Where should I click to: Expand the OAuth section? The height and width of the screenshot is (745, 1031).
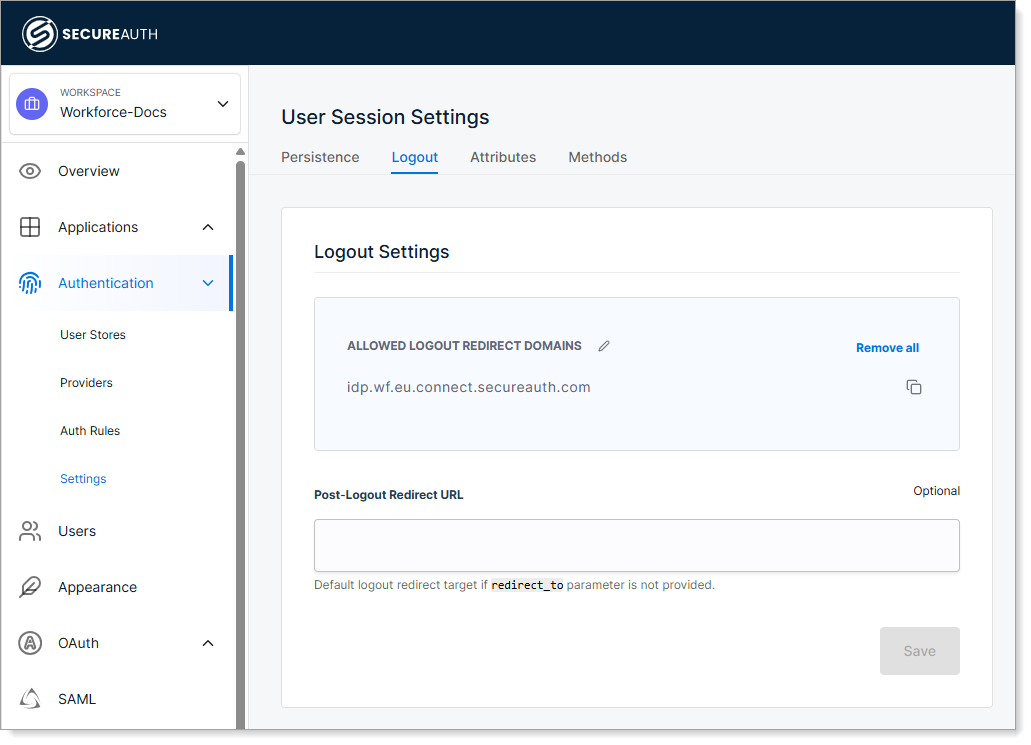coord(208,643)
